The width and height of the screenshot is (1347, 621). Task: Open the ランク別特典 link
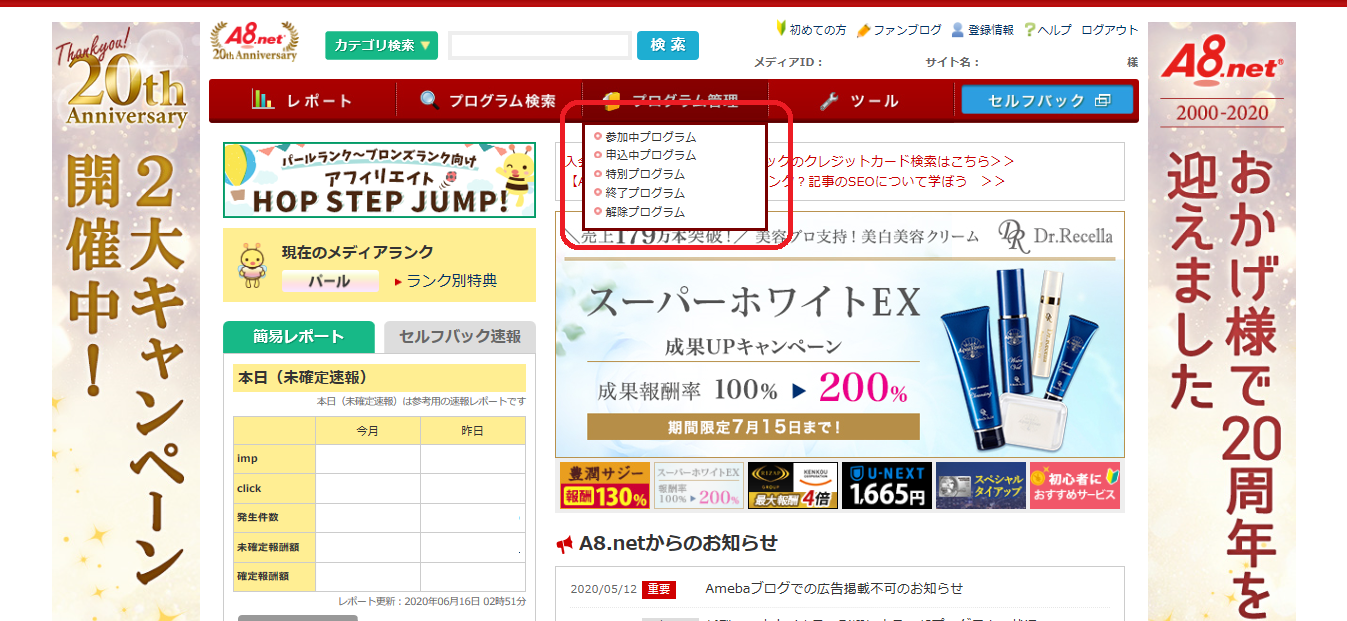click(451, 281)
